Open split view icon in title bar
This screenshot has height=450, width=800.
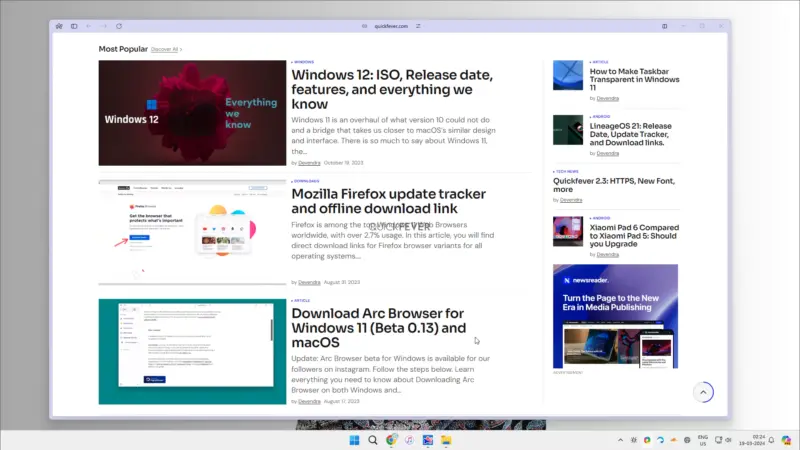pyautogui.click(x=664, y=26)
